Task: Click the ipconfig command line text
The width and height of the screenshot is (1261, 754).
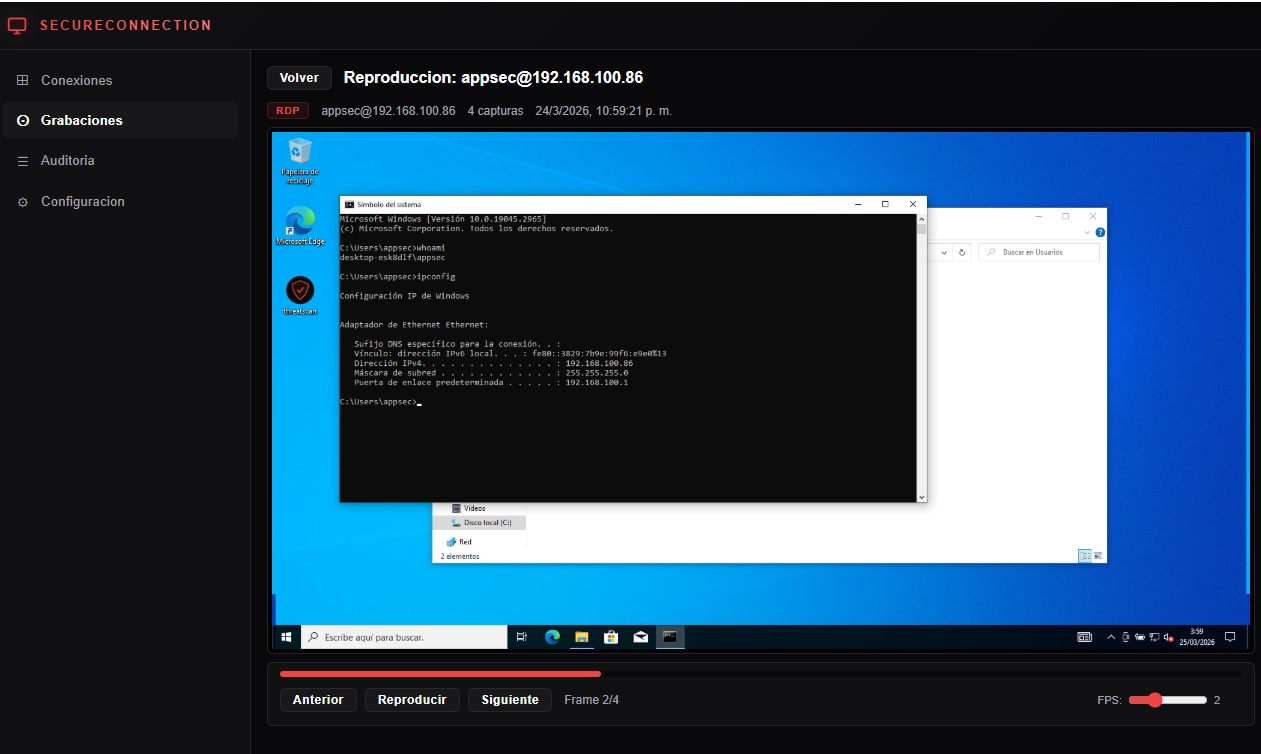Action: (x=398, y=276)
